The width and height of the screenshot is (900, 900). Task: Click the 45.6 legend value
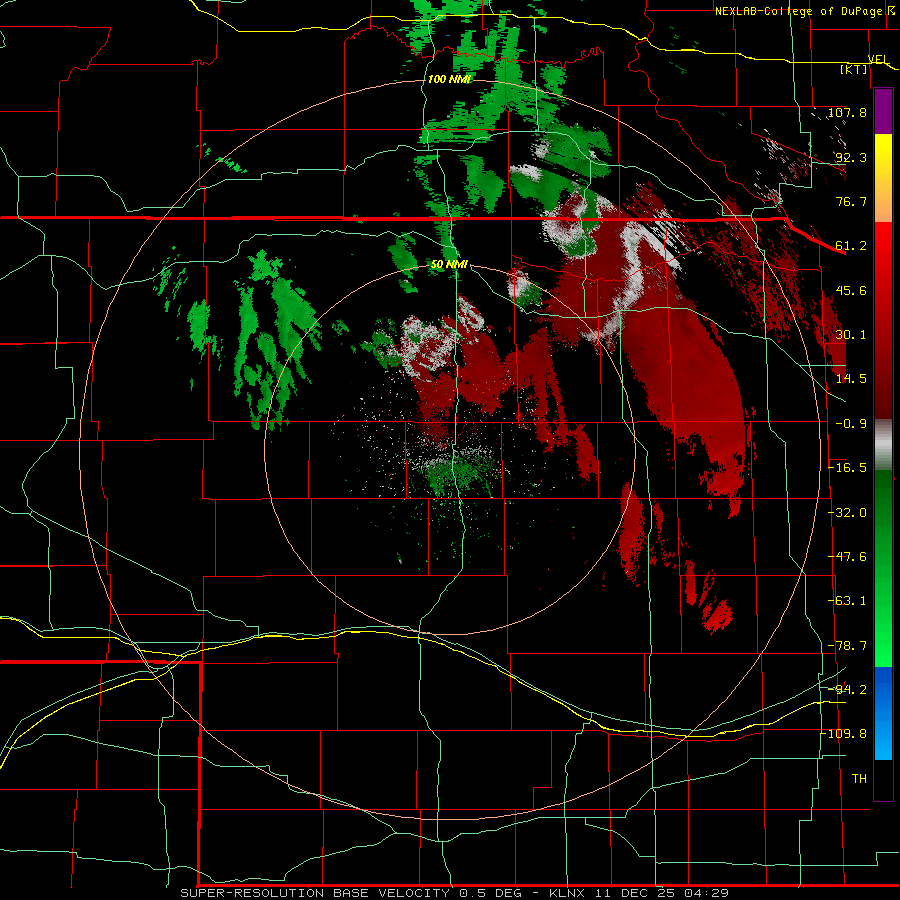pyautogui.click(x=851, y=290)
